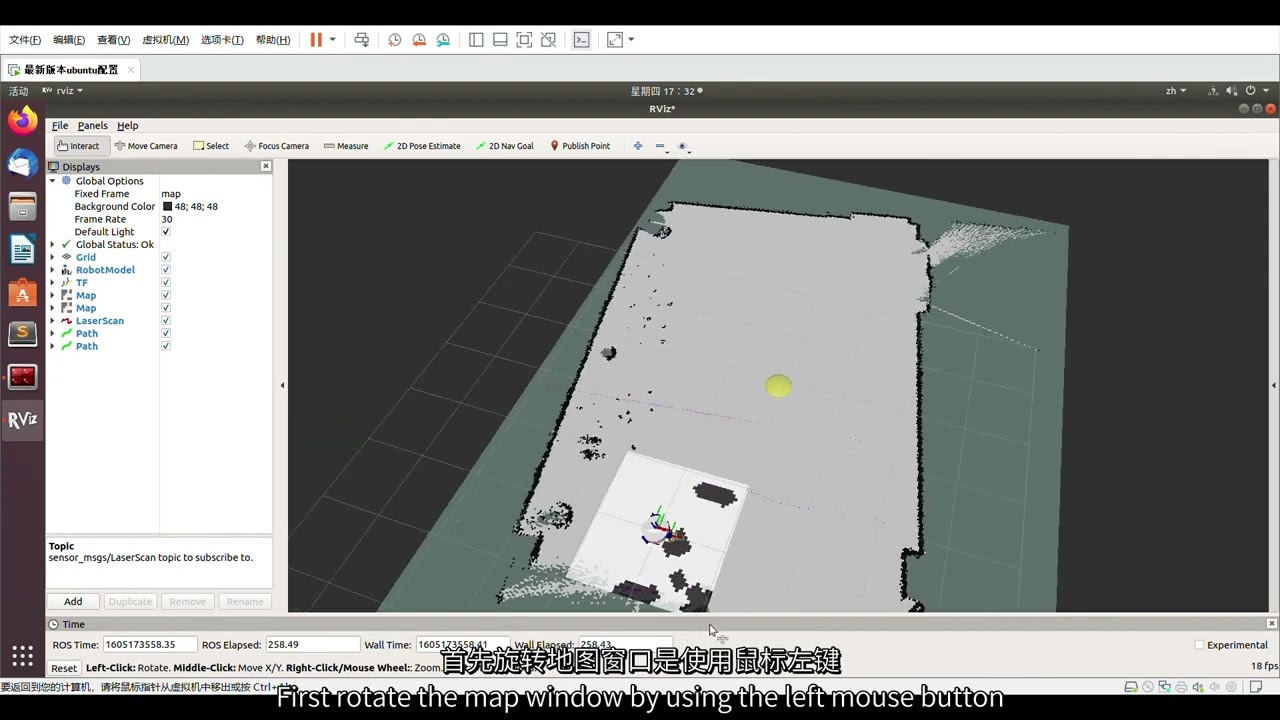Enter VMware full screen mode icon

524,40
